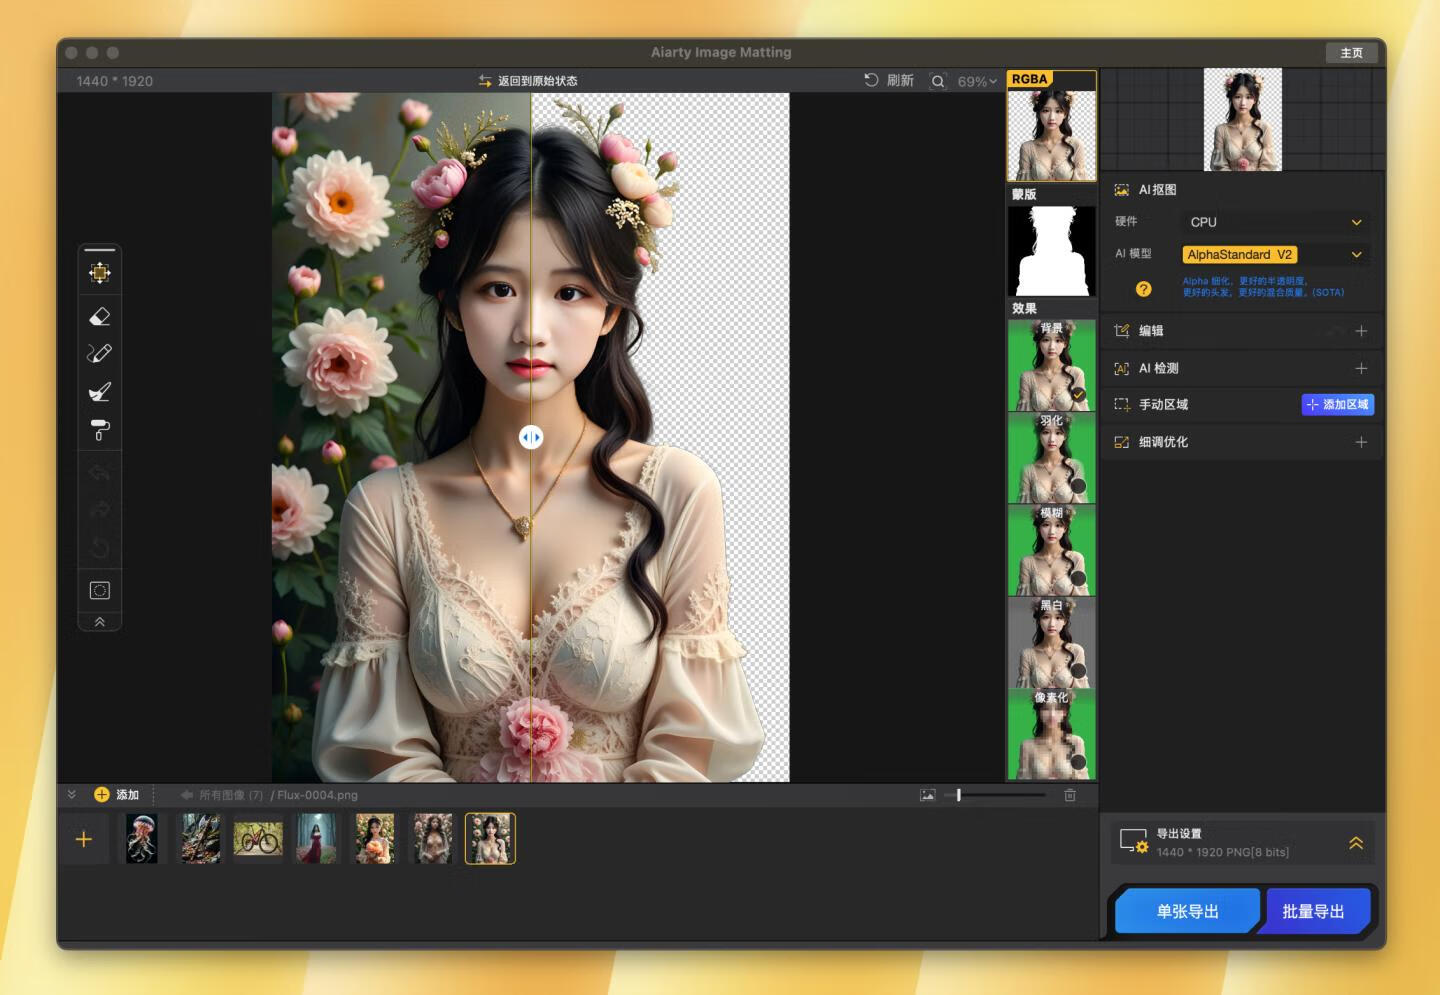
Task: Toggle the circle on 黑白 effect
Action: 1079,671
